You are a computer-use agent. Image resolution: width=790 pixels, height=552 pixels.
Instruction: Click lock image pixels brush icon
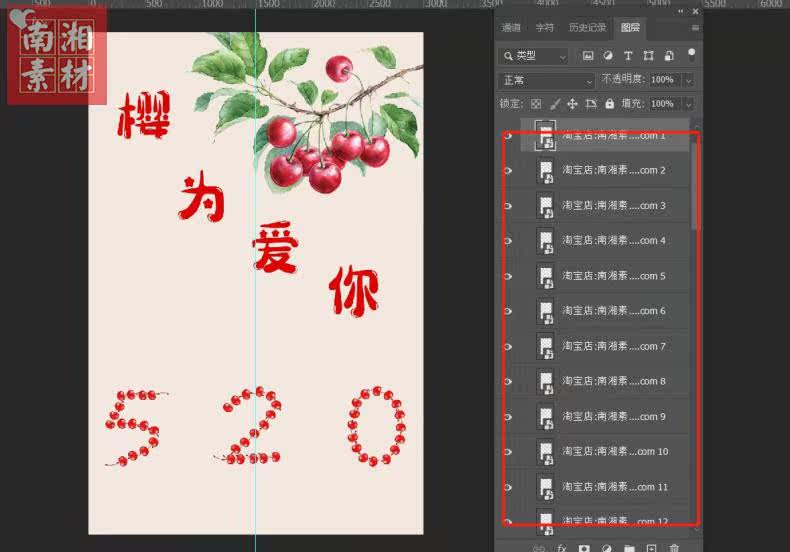pos(555,104)
